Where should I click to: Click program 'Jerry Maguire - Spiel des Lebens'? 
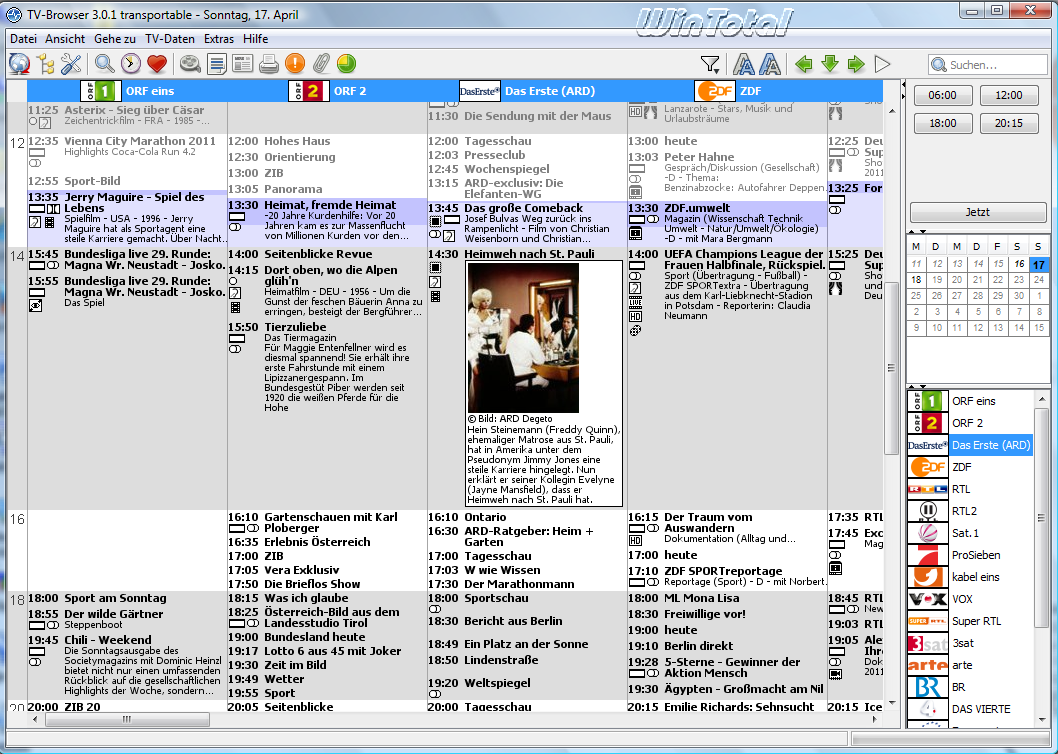click(x=127, y=219)
